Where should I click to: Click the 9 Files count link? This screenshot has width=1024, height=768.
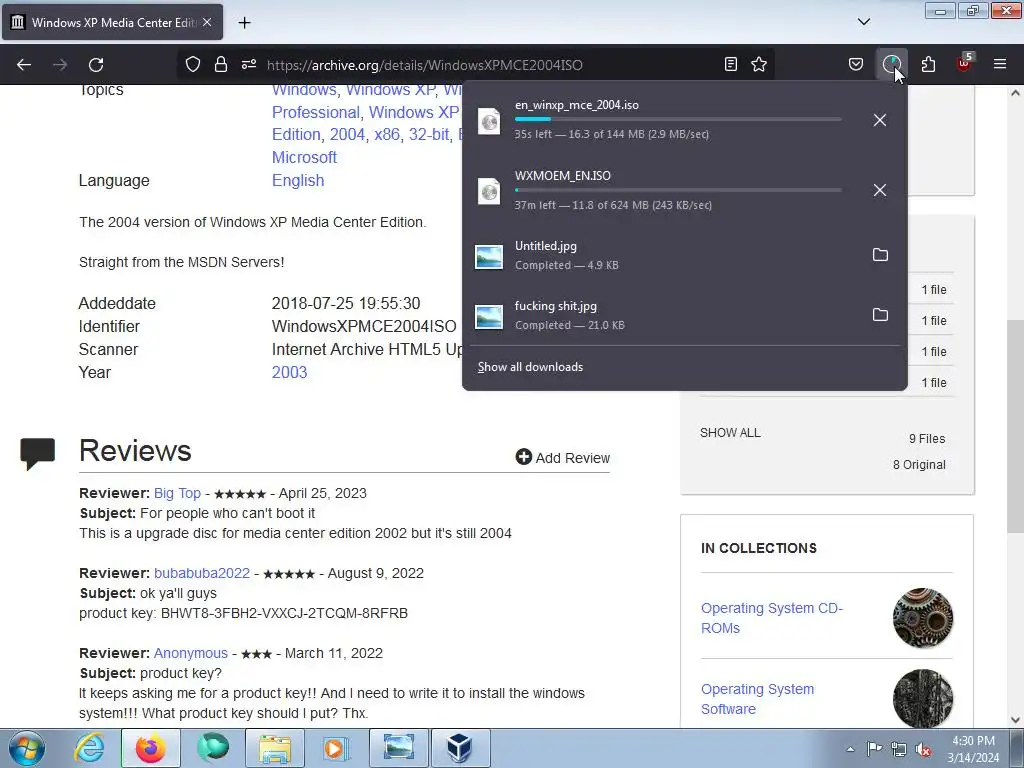pos(927,439)
